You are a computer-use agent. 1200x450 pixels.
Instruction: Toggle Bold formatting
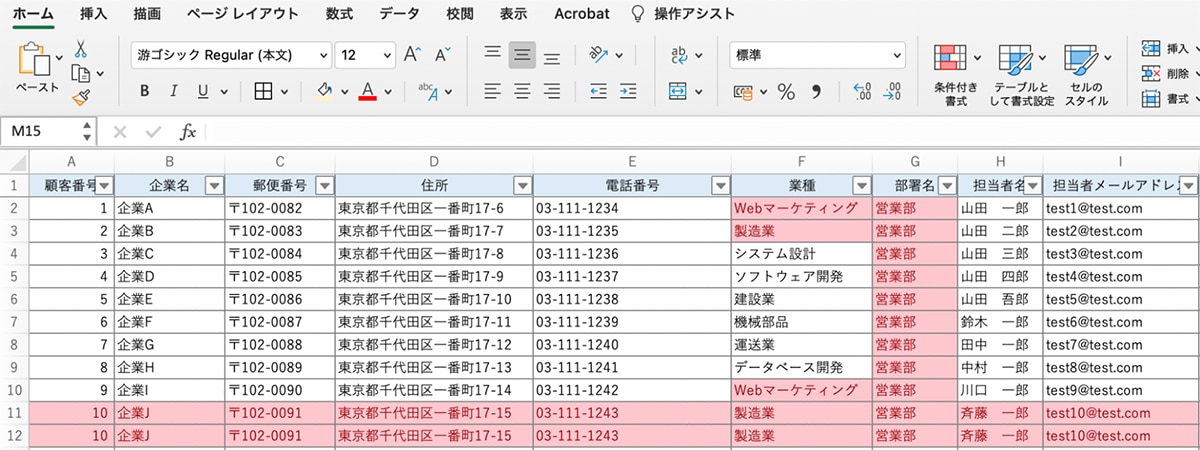(145, 91)
